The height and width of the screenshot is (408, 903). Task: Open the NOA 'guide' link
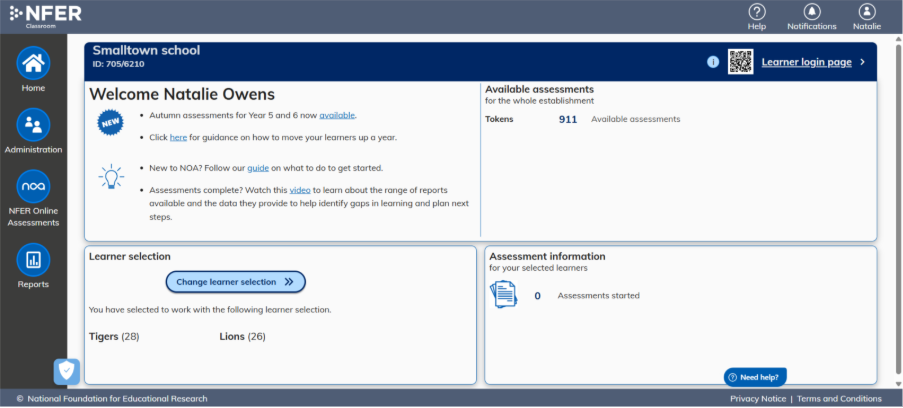(258, 168)
